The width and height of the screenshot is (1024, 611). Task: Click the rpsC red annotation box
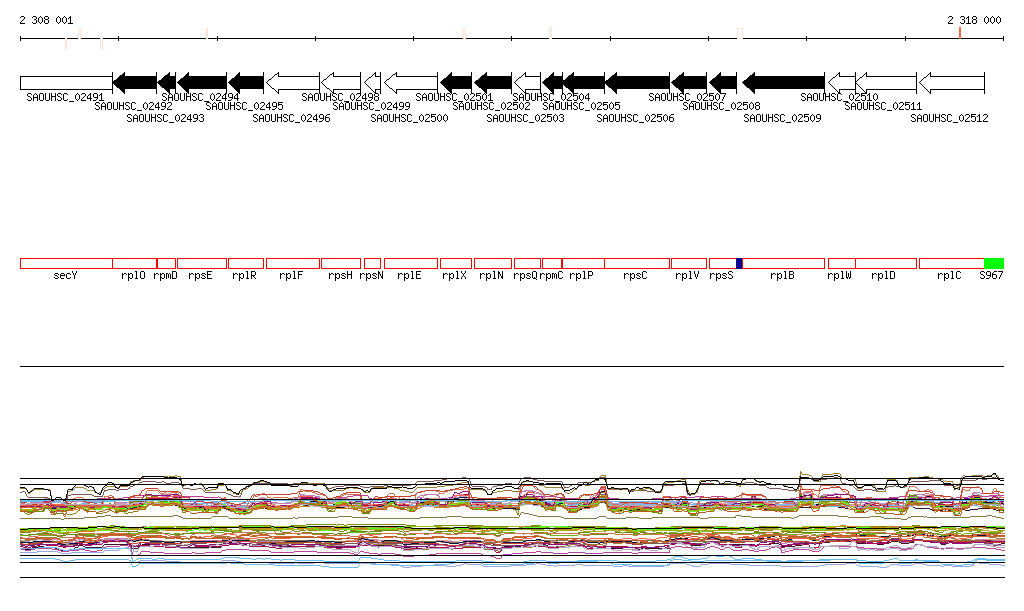(637, 263)
